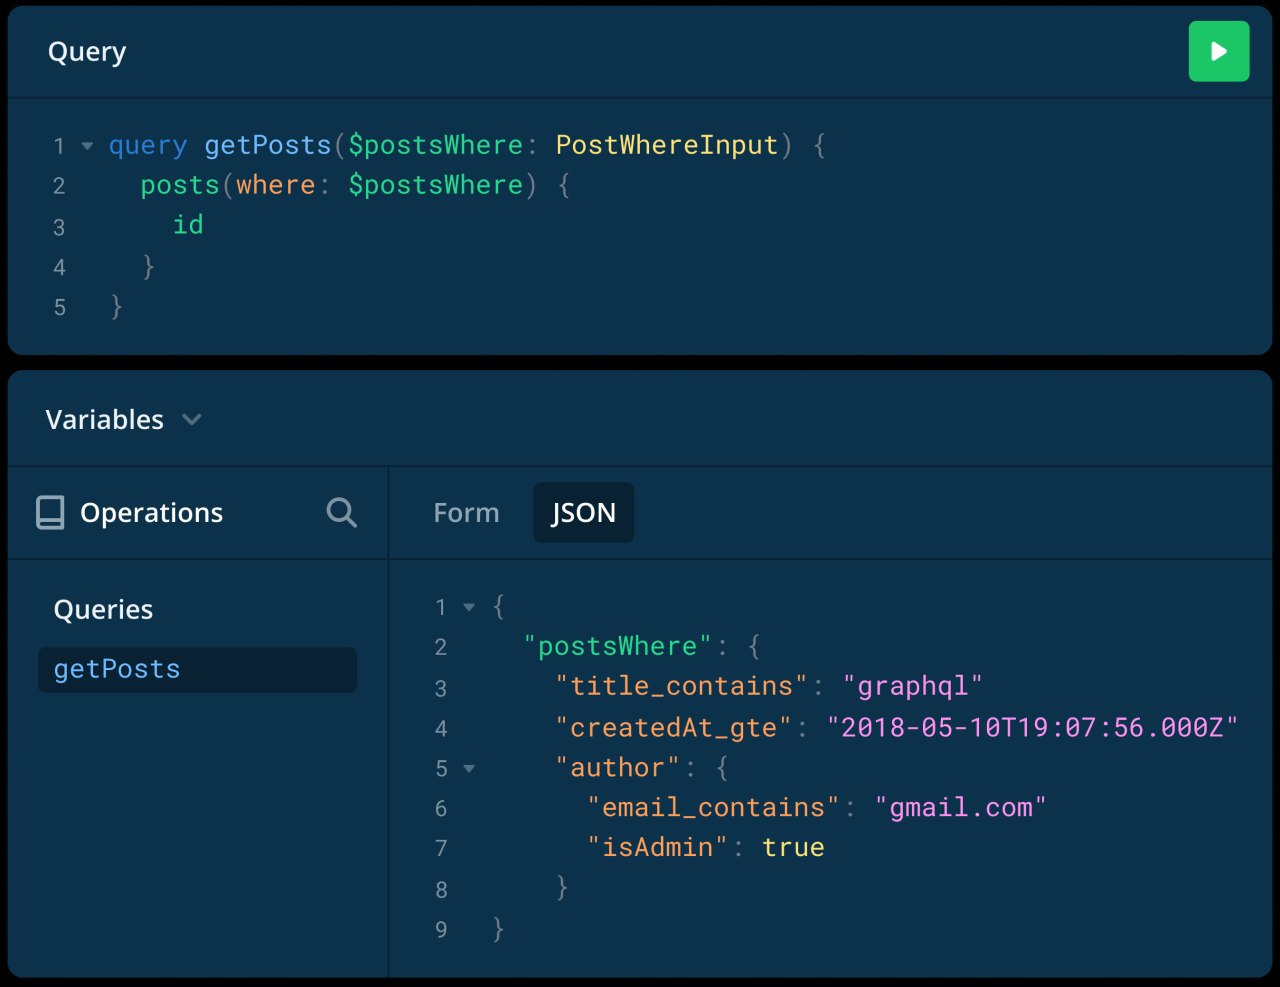Click the "isAdmin" key

pos(658,847)
